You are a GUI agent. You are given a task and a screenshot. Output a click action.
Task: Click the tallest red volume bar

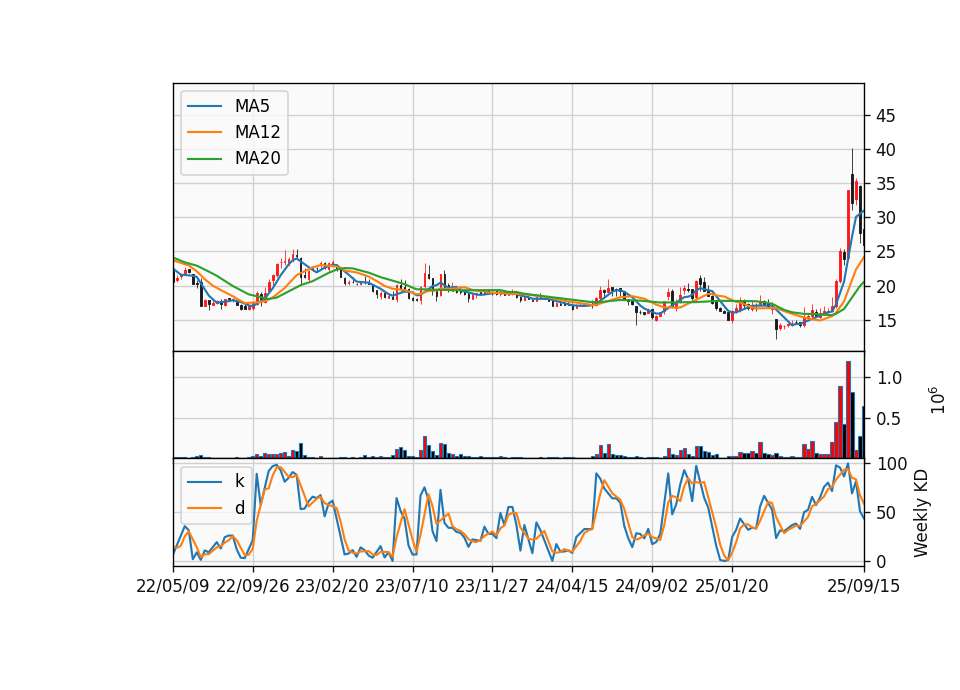coord(849,410)
